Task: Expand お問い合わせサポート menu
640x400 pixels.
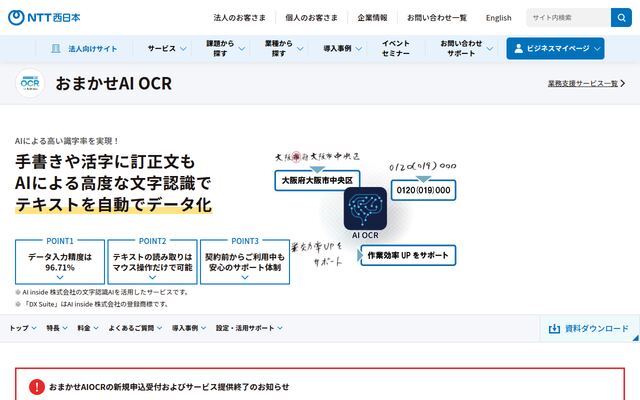Action: click(467, 49)
